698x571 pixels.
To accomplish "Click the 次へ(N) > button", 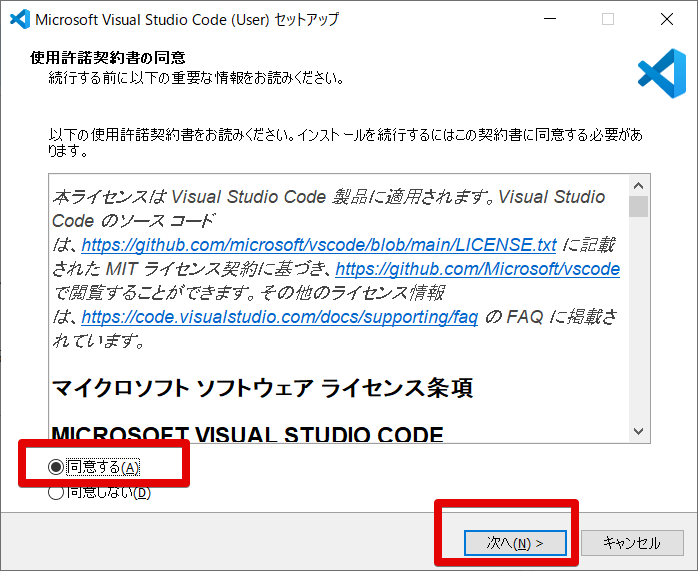I will pos(515,543).
